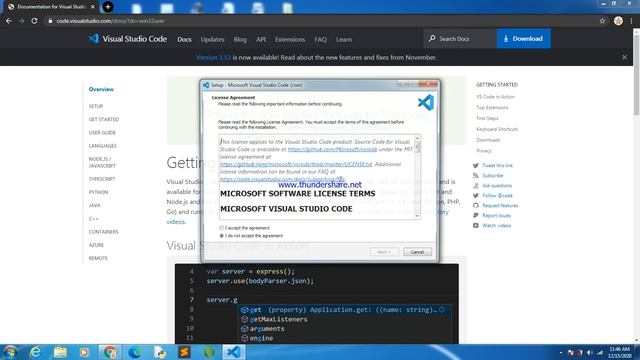Open the FAQ menu item
Image resolution: width=640 pixels, height=360 pixels.
tap(320, 40)
